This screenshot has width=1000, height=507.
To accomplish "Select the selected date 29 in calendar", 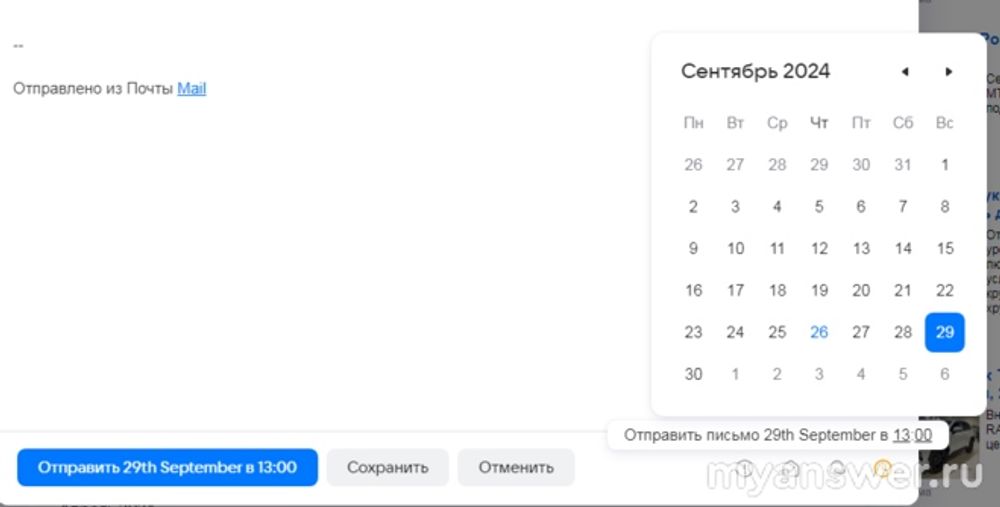I will coord(944,332).
